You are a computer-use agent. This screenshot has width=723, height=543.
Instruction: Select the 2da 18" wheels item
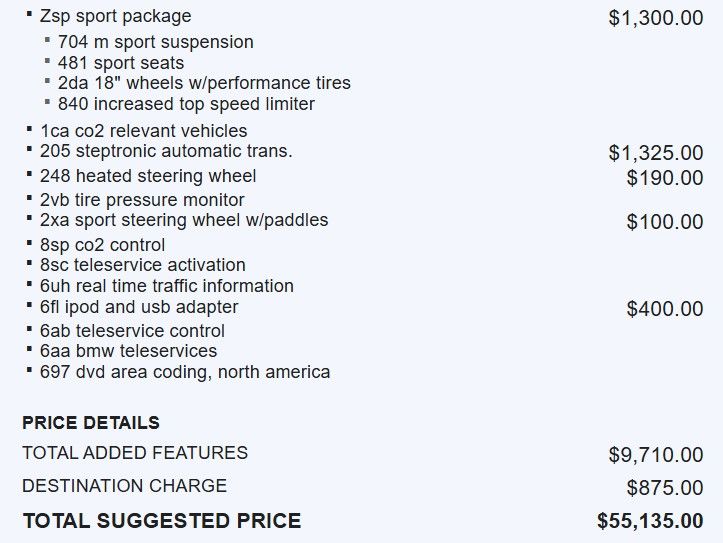coord(204,83)
